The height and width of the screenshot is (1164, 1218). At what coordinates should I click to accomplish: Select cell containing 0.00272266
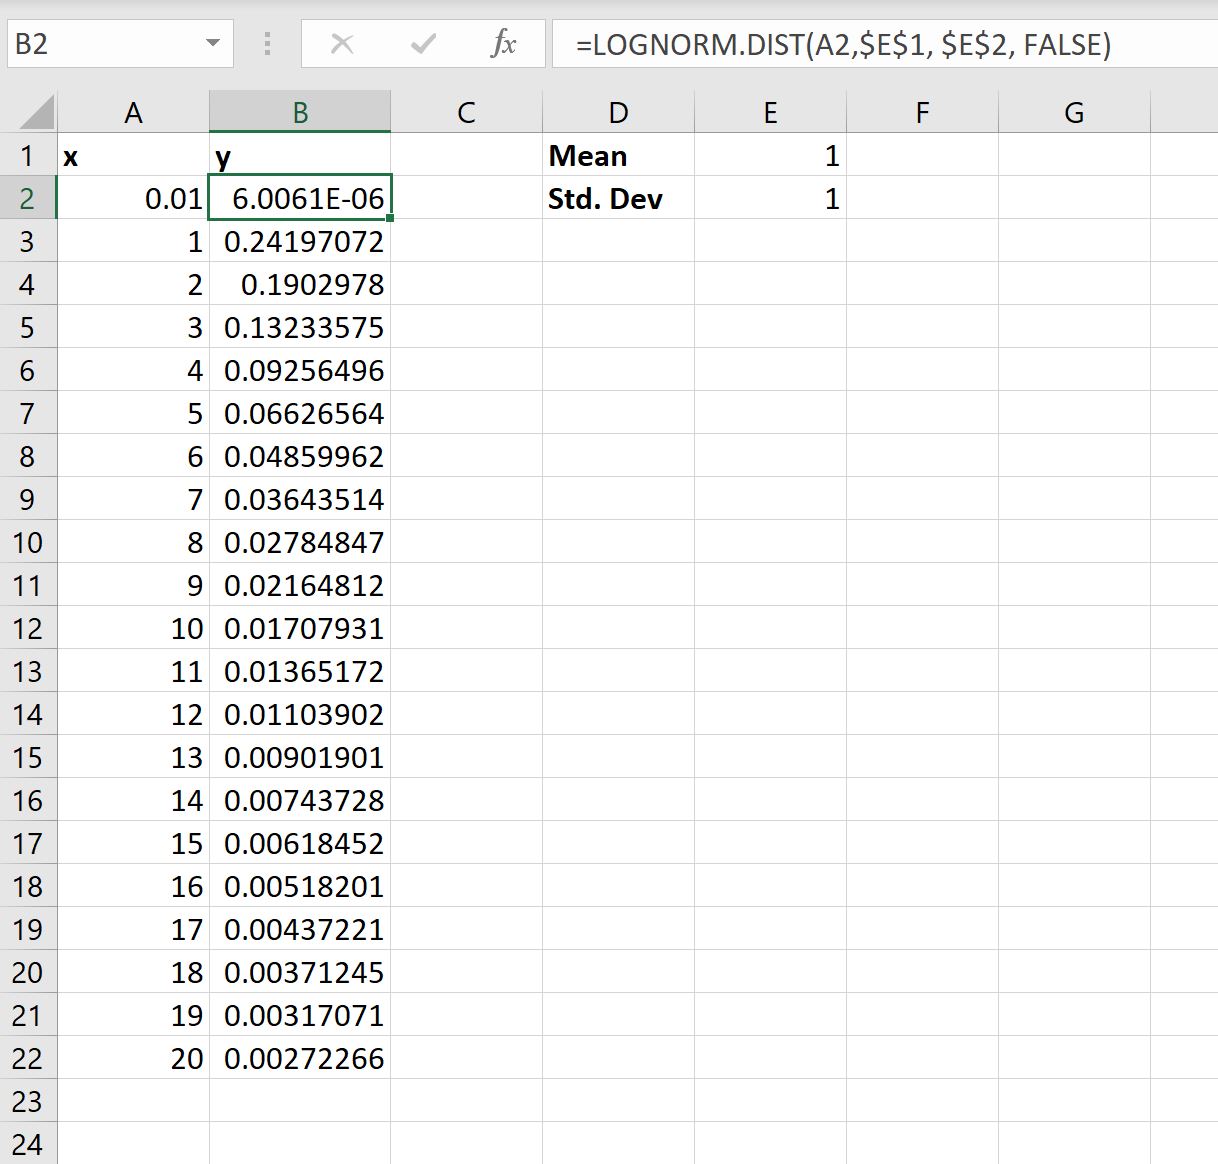(x=300, y=1059)
